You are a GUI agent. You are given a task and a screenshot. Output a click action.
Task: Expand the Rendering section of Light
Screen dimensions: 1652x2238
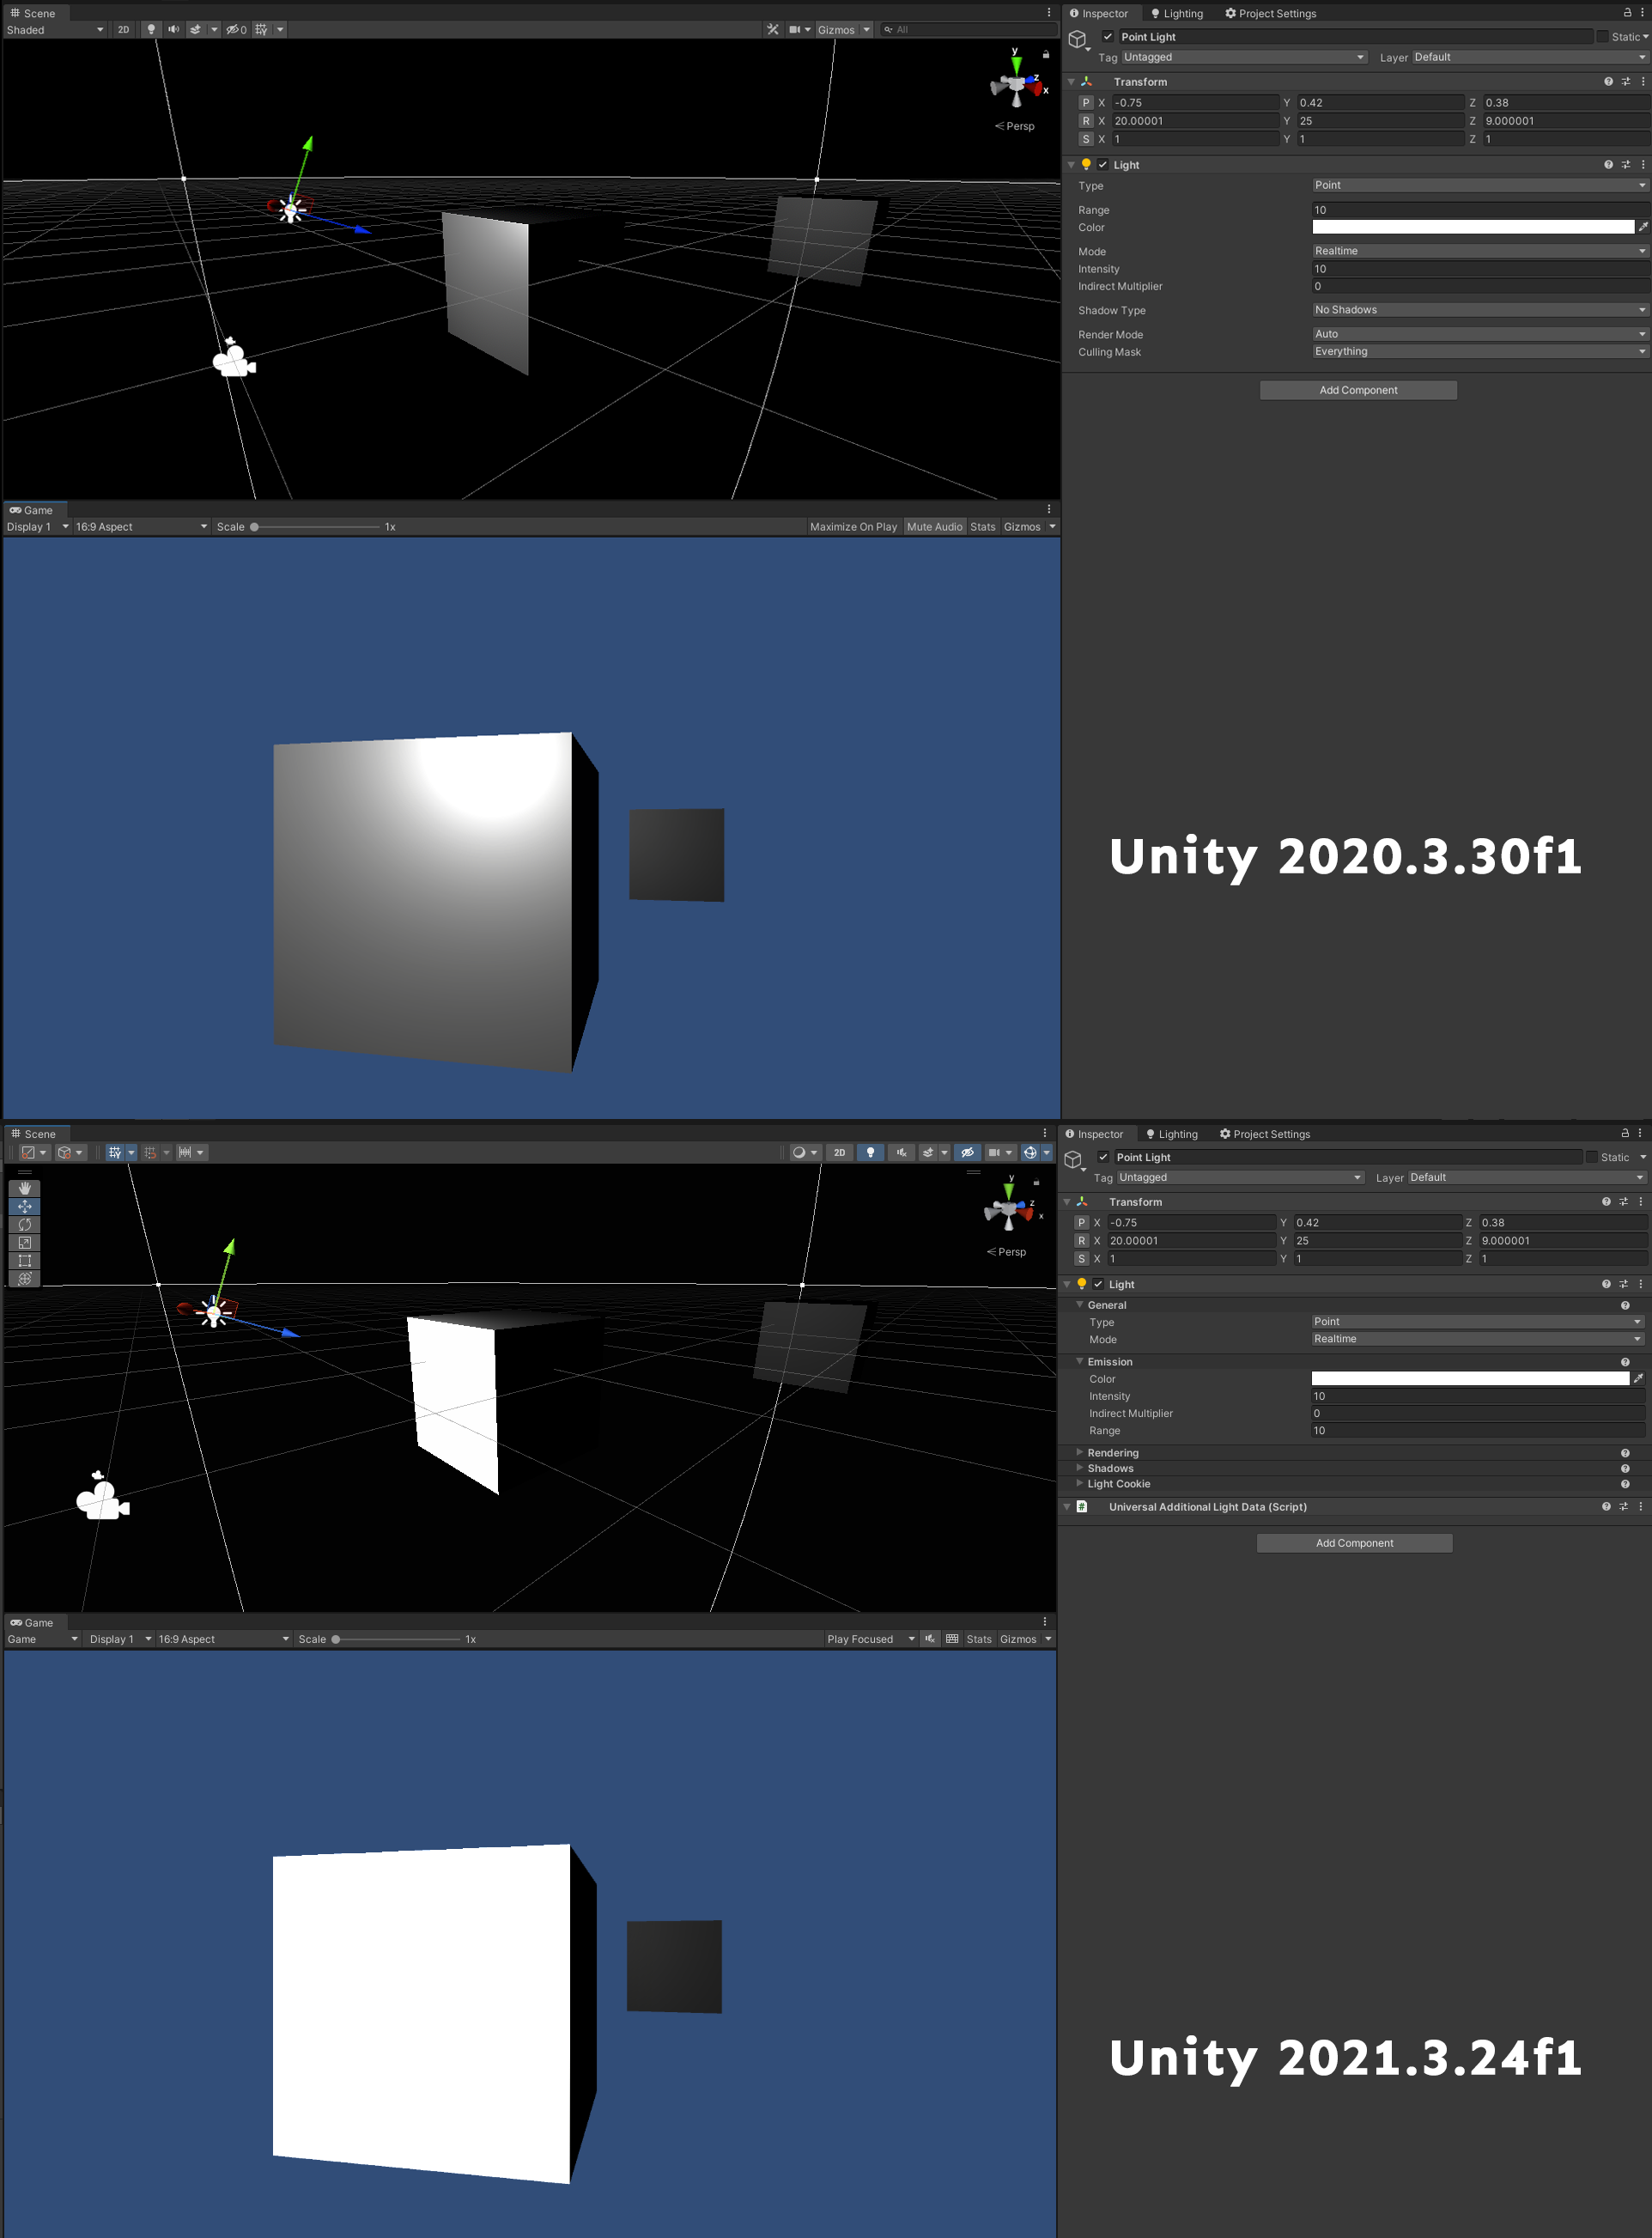coord(1112,1452)
